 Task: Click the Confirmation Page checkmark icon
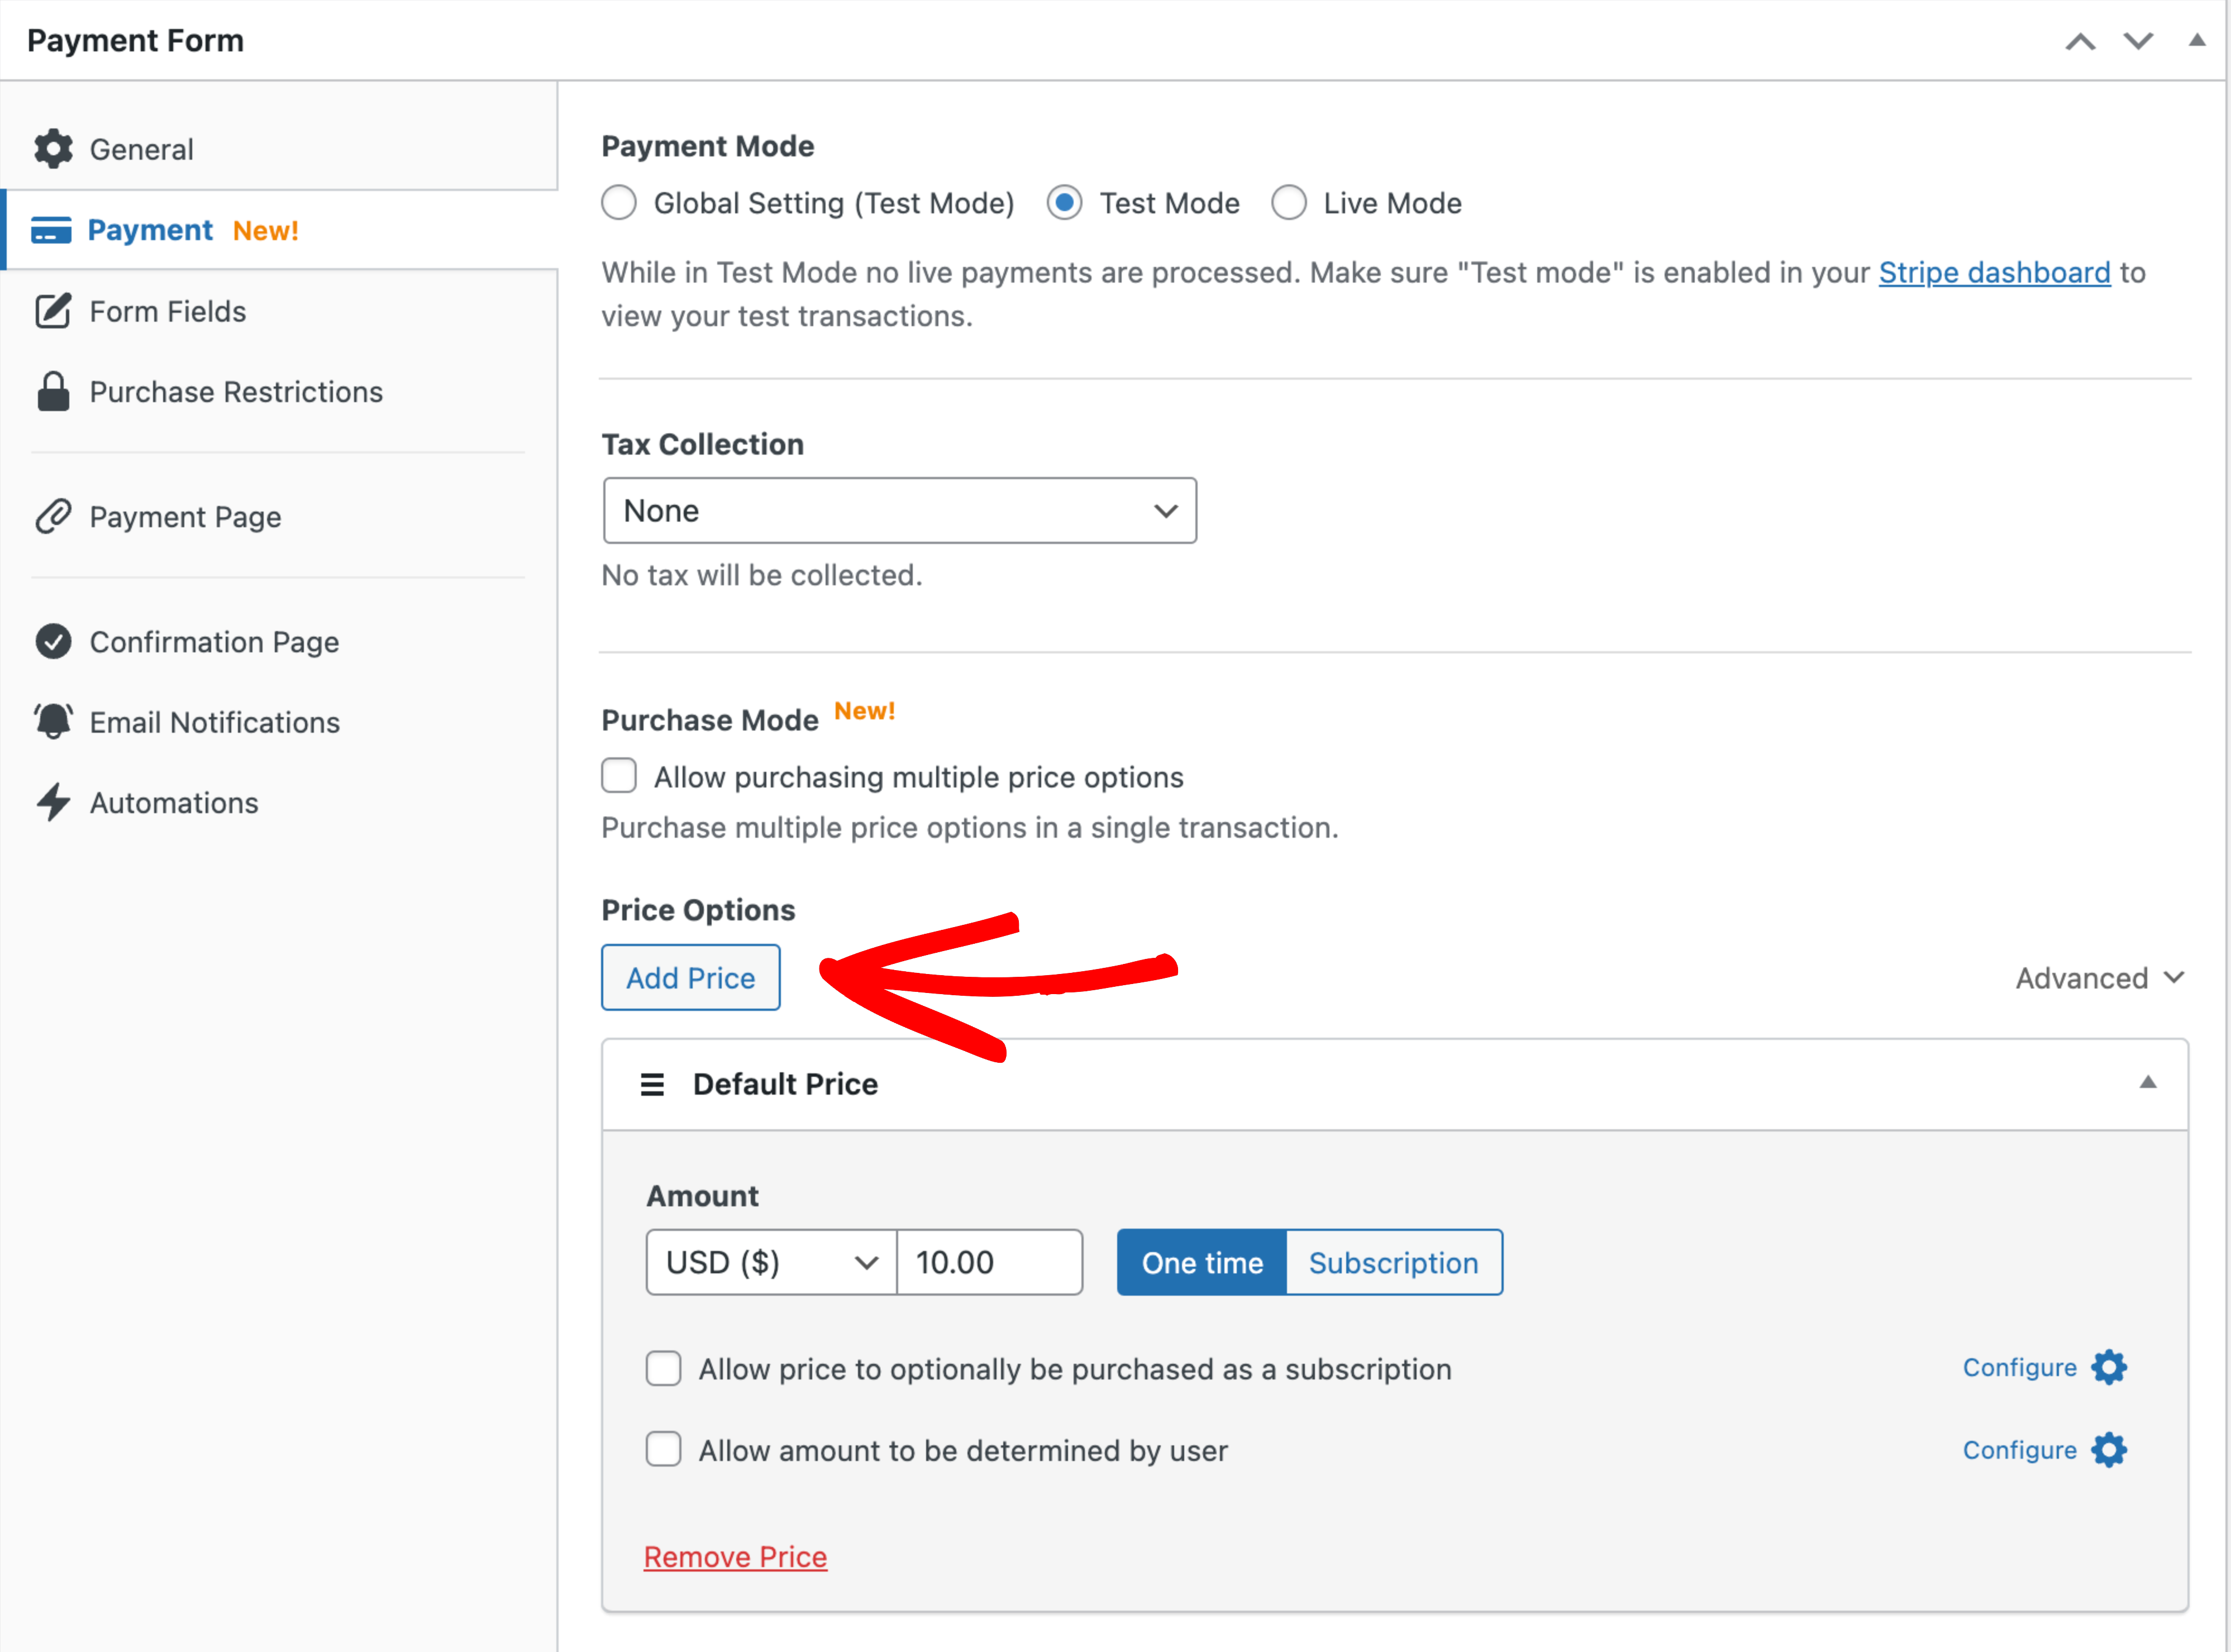pos(53,642)
